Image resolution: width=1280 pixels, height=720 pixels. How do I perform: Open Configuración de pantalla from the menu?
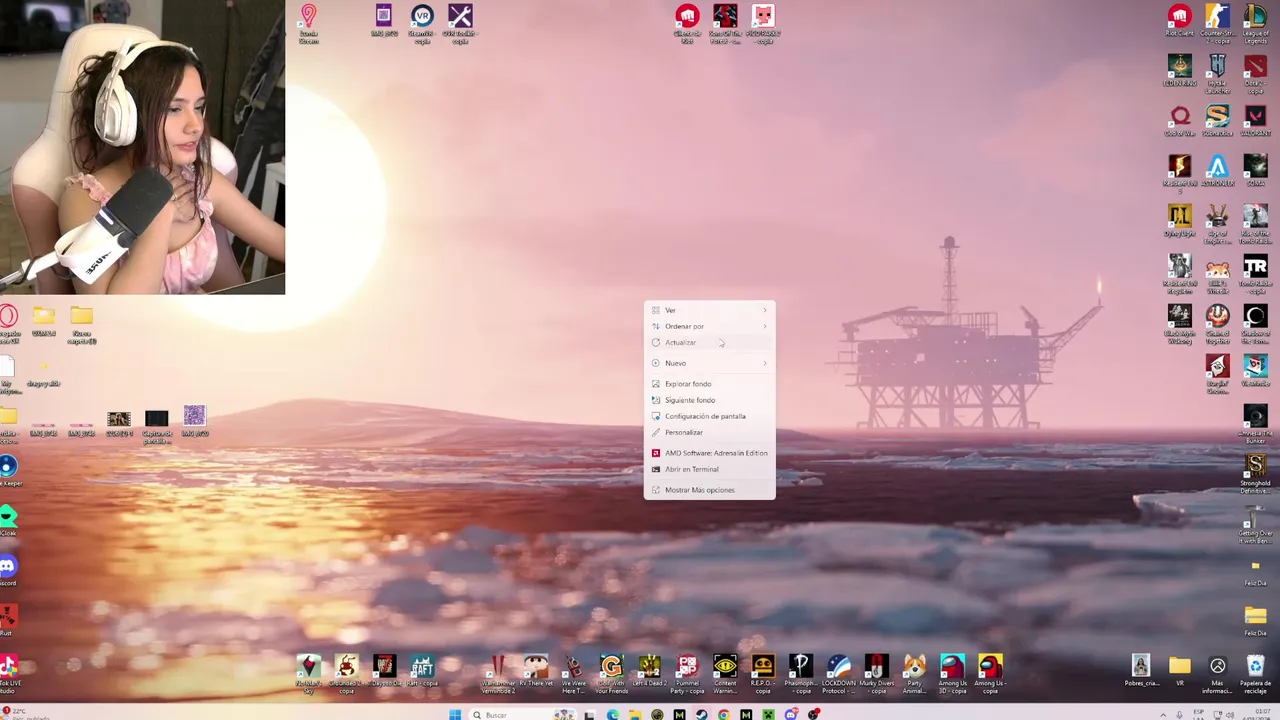coord(709,416)
